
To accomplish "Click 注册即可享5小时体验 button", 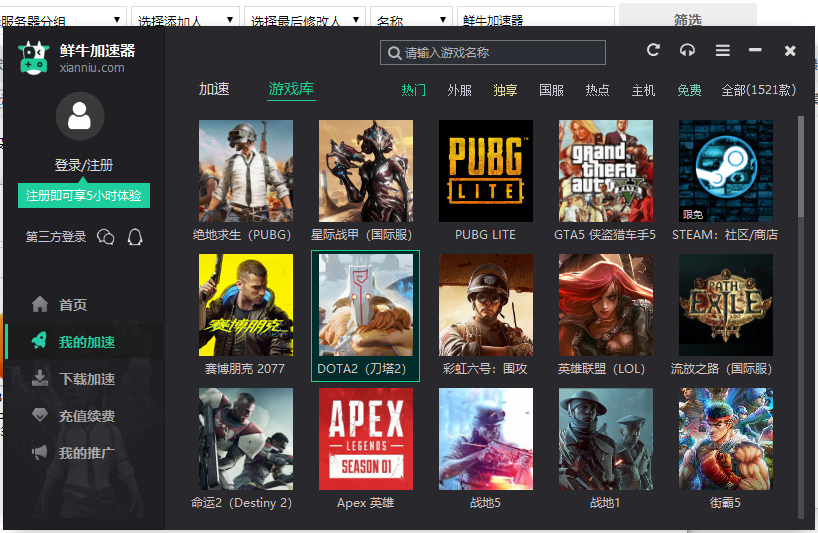I will (x=84, y=196).
